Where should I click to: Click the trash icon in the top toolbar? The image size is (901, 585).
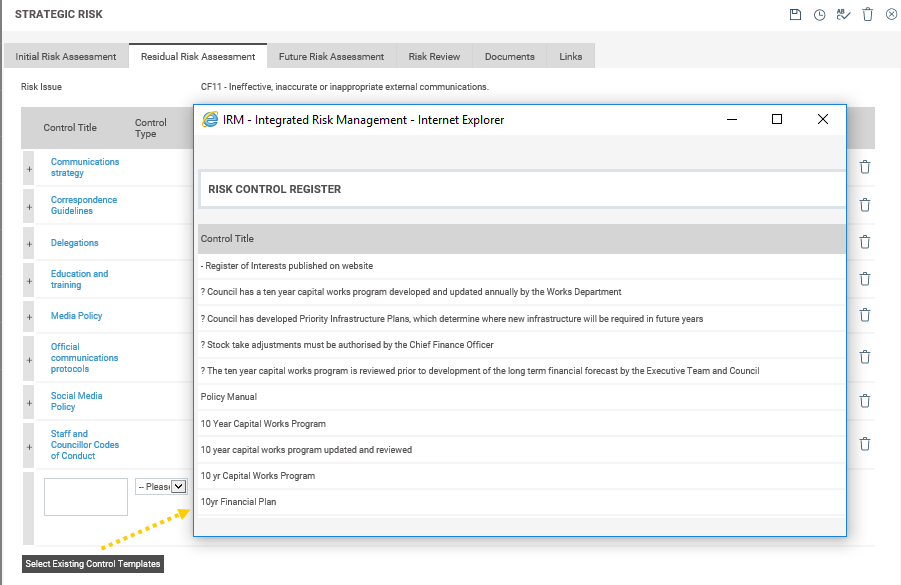coord(867,14)
